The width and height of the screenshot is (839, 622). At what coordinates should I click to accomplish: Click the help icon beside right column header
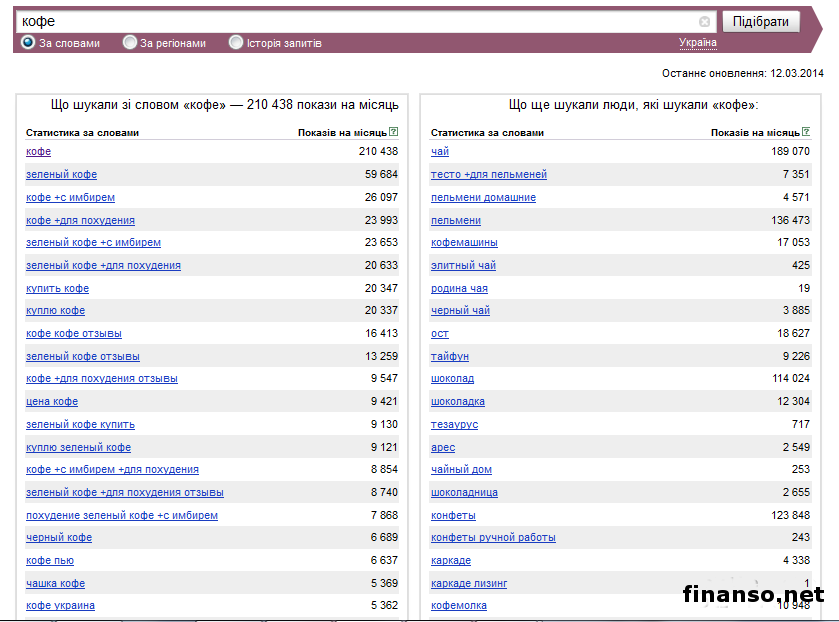point(805,132)
